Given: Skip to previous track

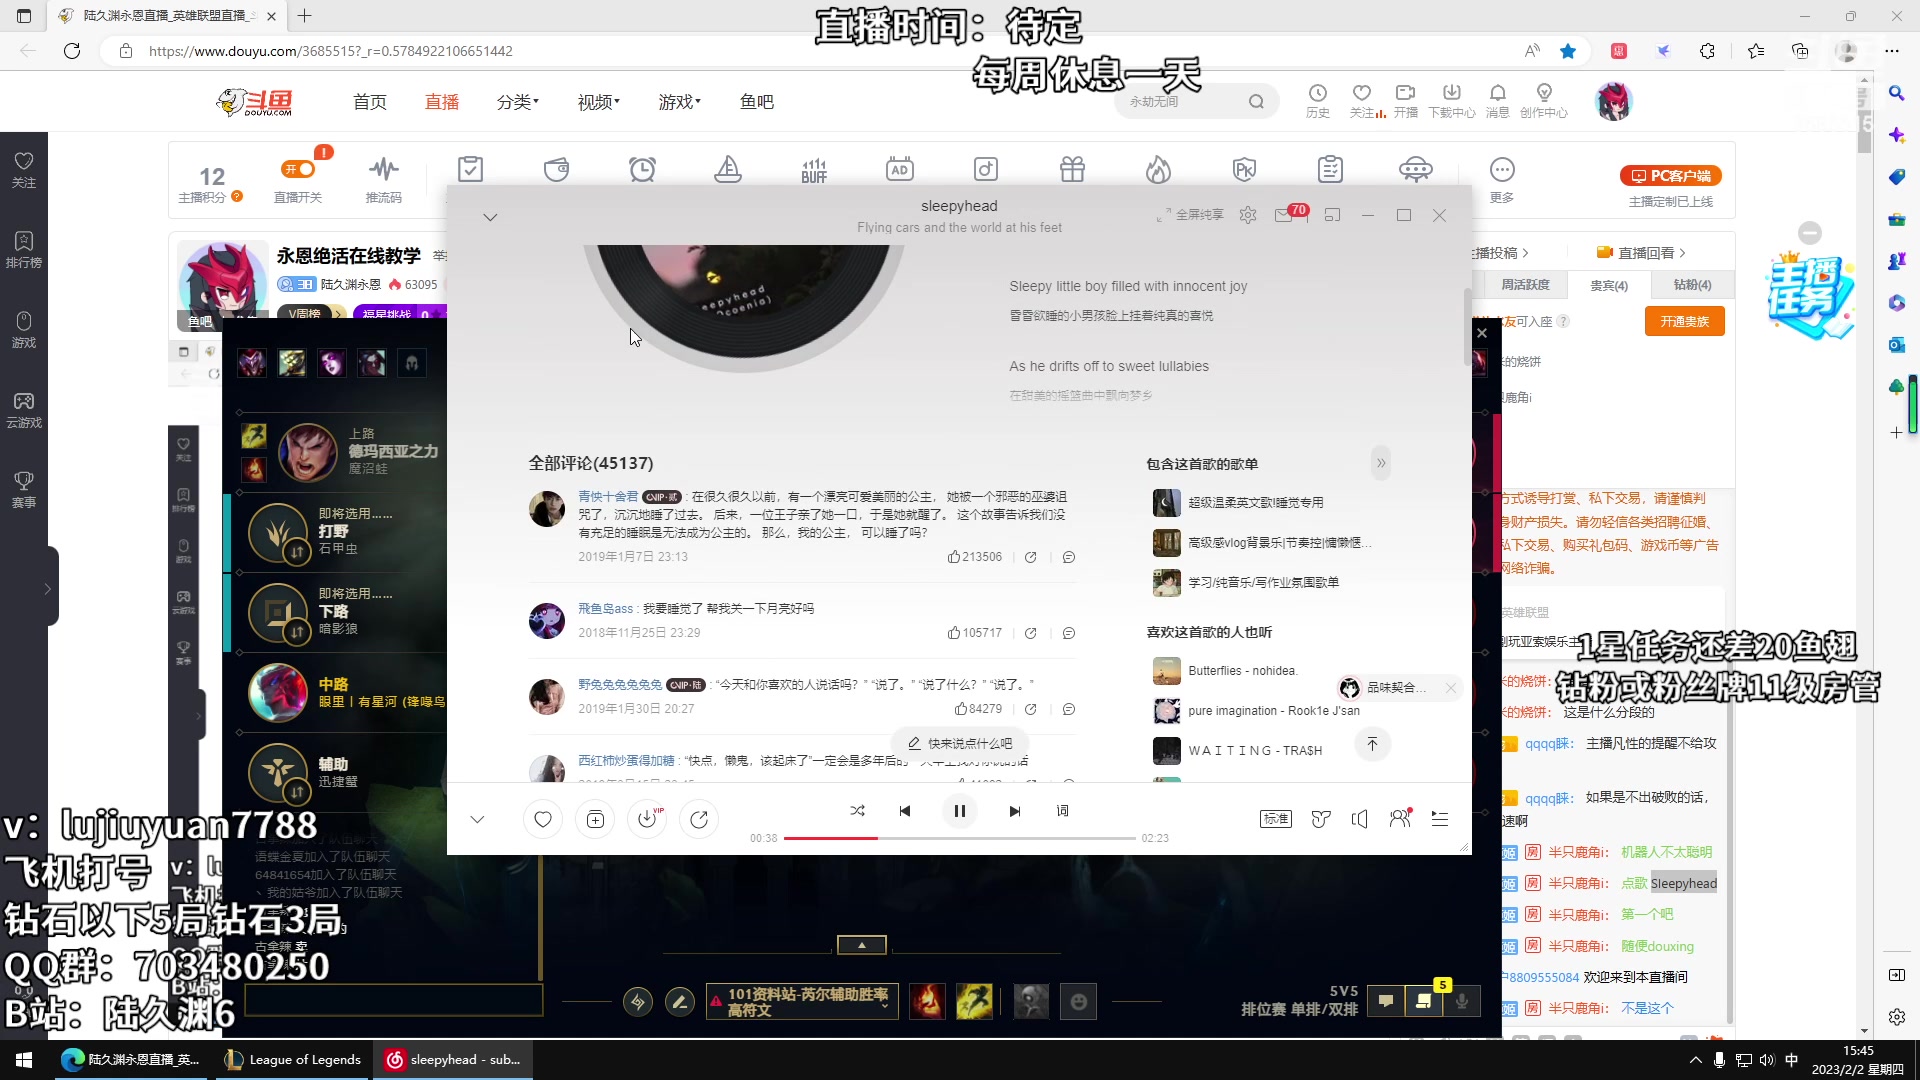Looking at the screenshot, I should point(905,811).
